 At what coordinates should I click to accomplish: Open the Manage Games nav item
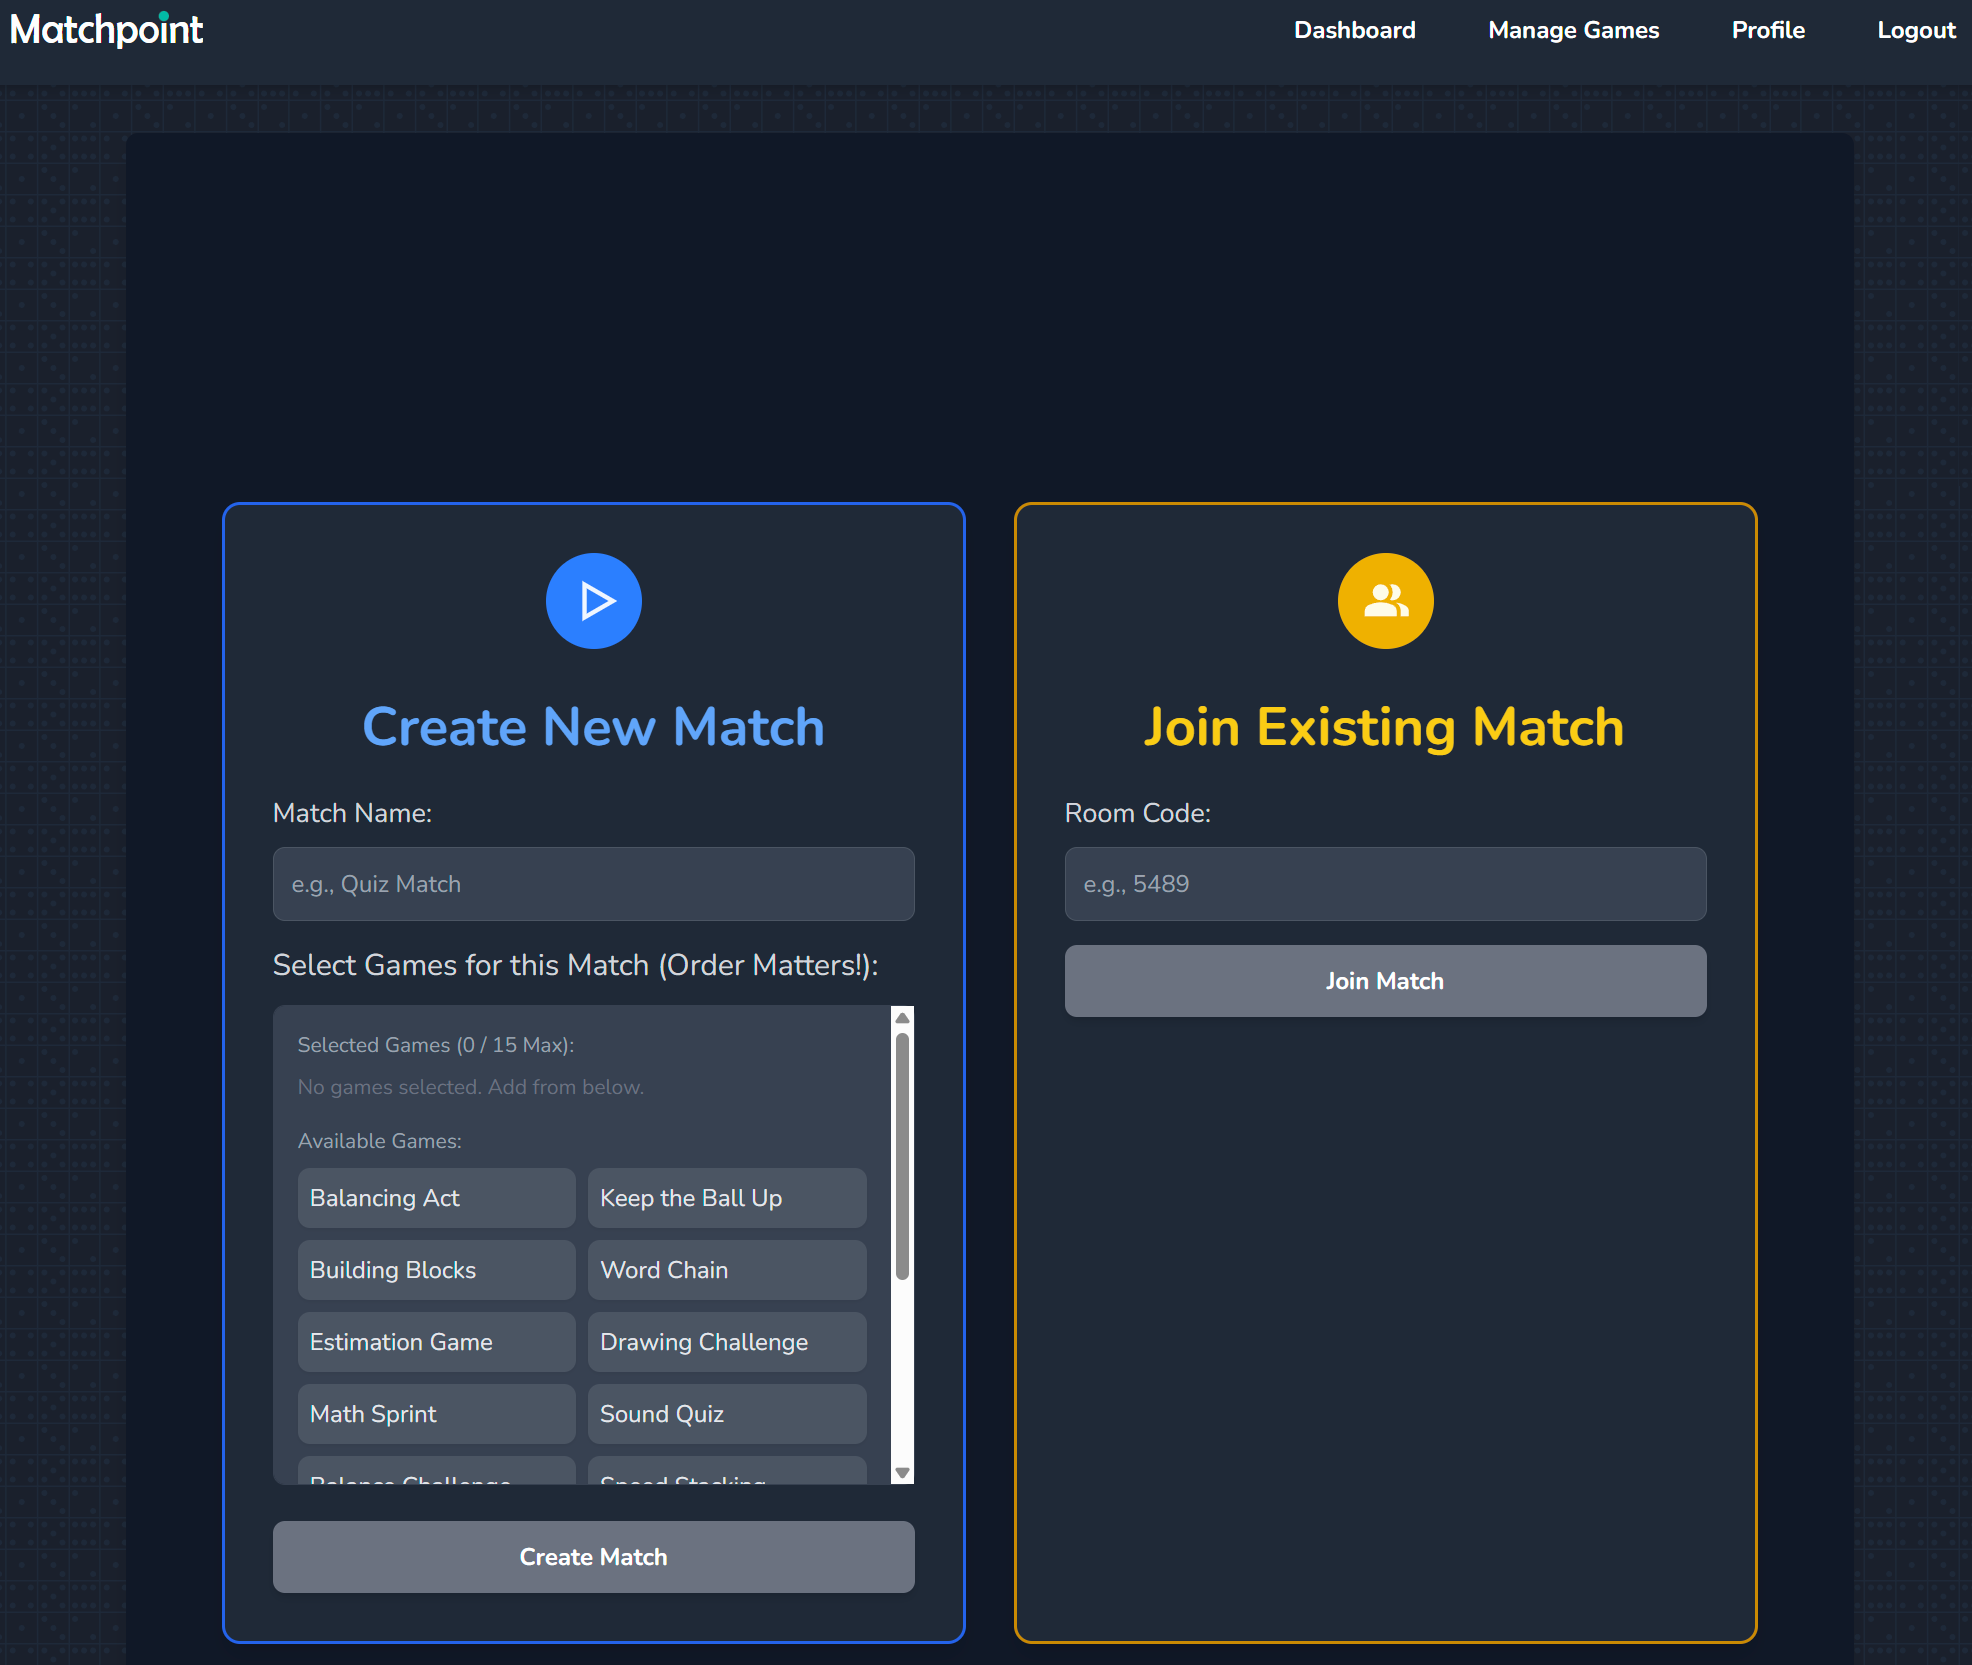1573,30
